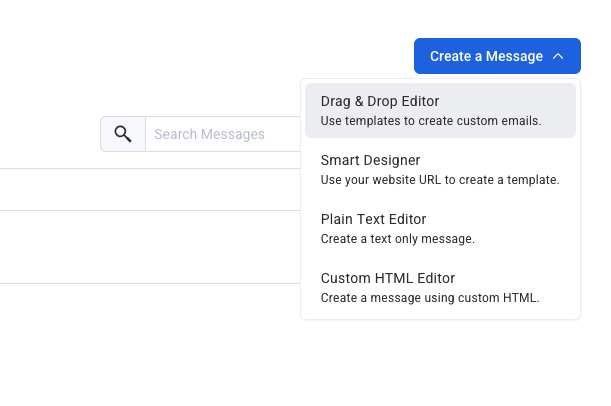Click the "Create a Message" label text
This screenshot has width=611, height=406.
[x=486, y=56]
